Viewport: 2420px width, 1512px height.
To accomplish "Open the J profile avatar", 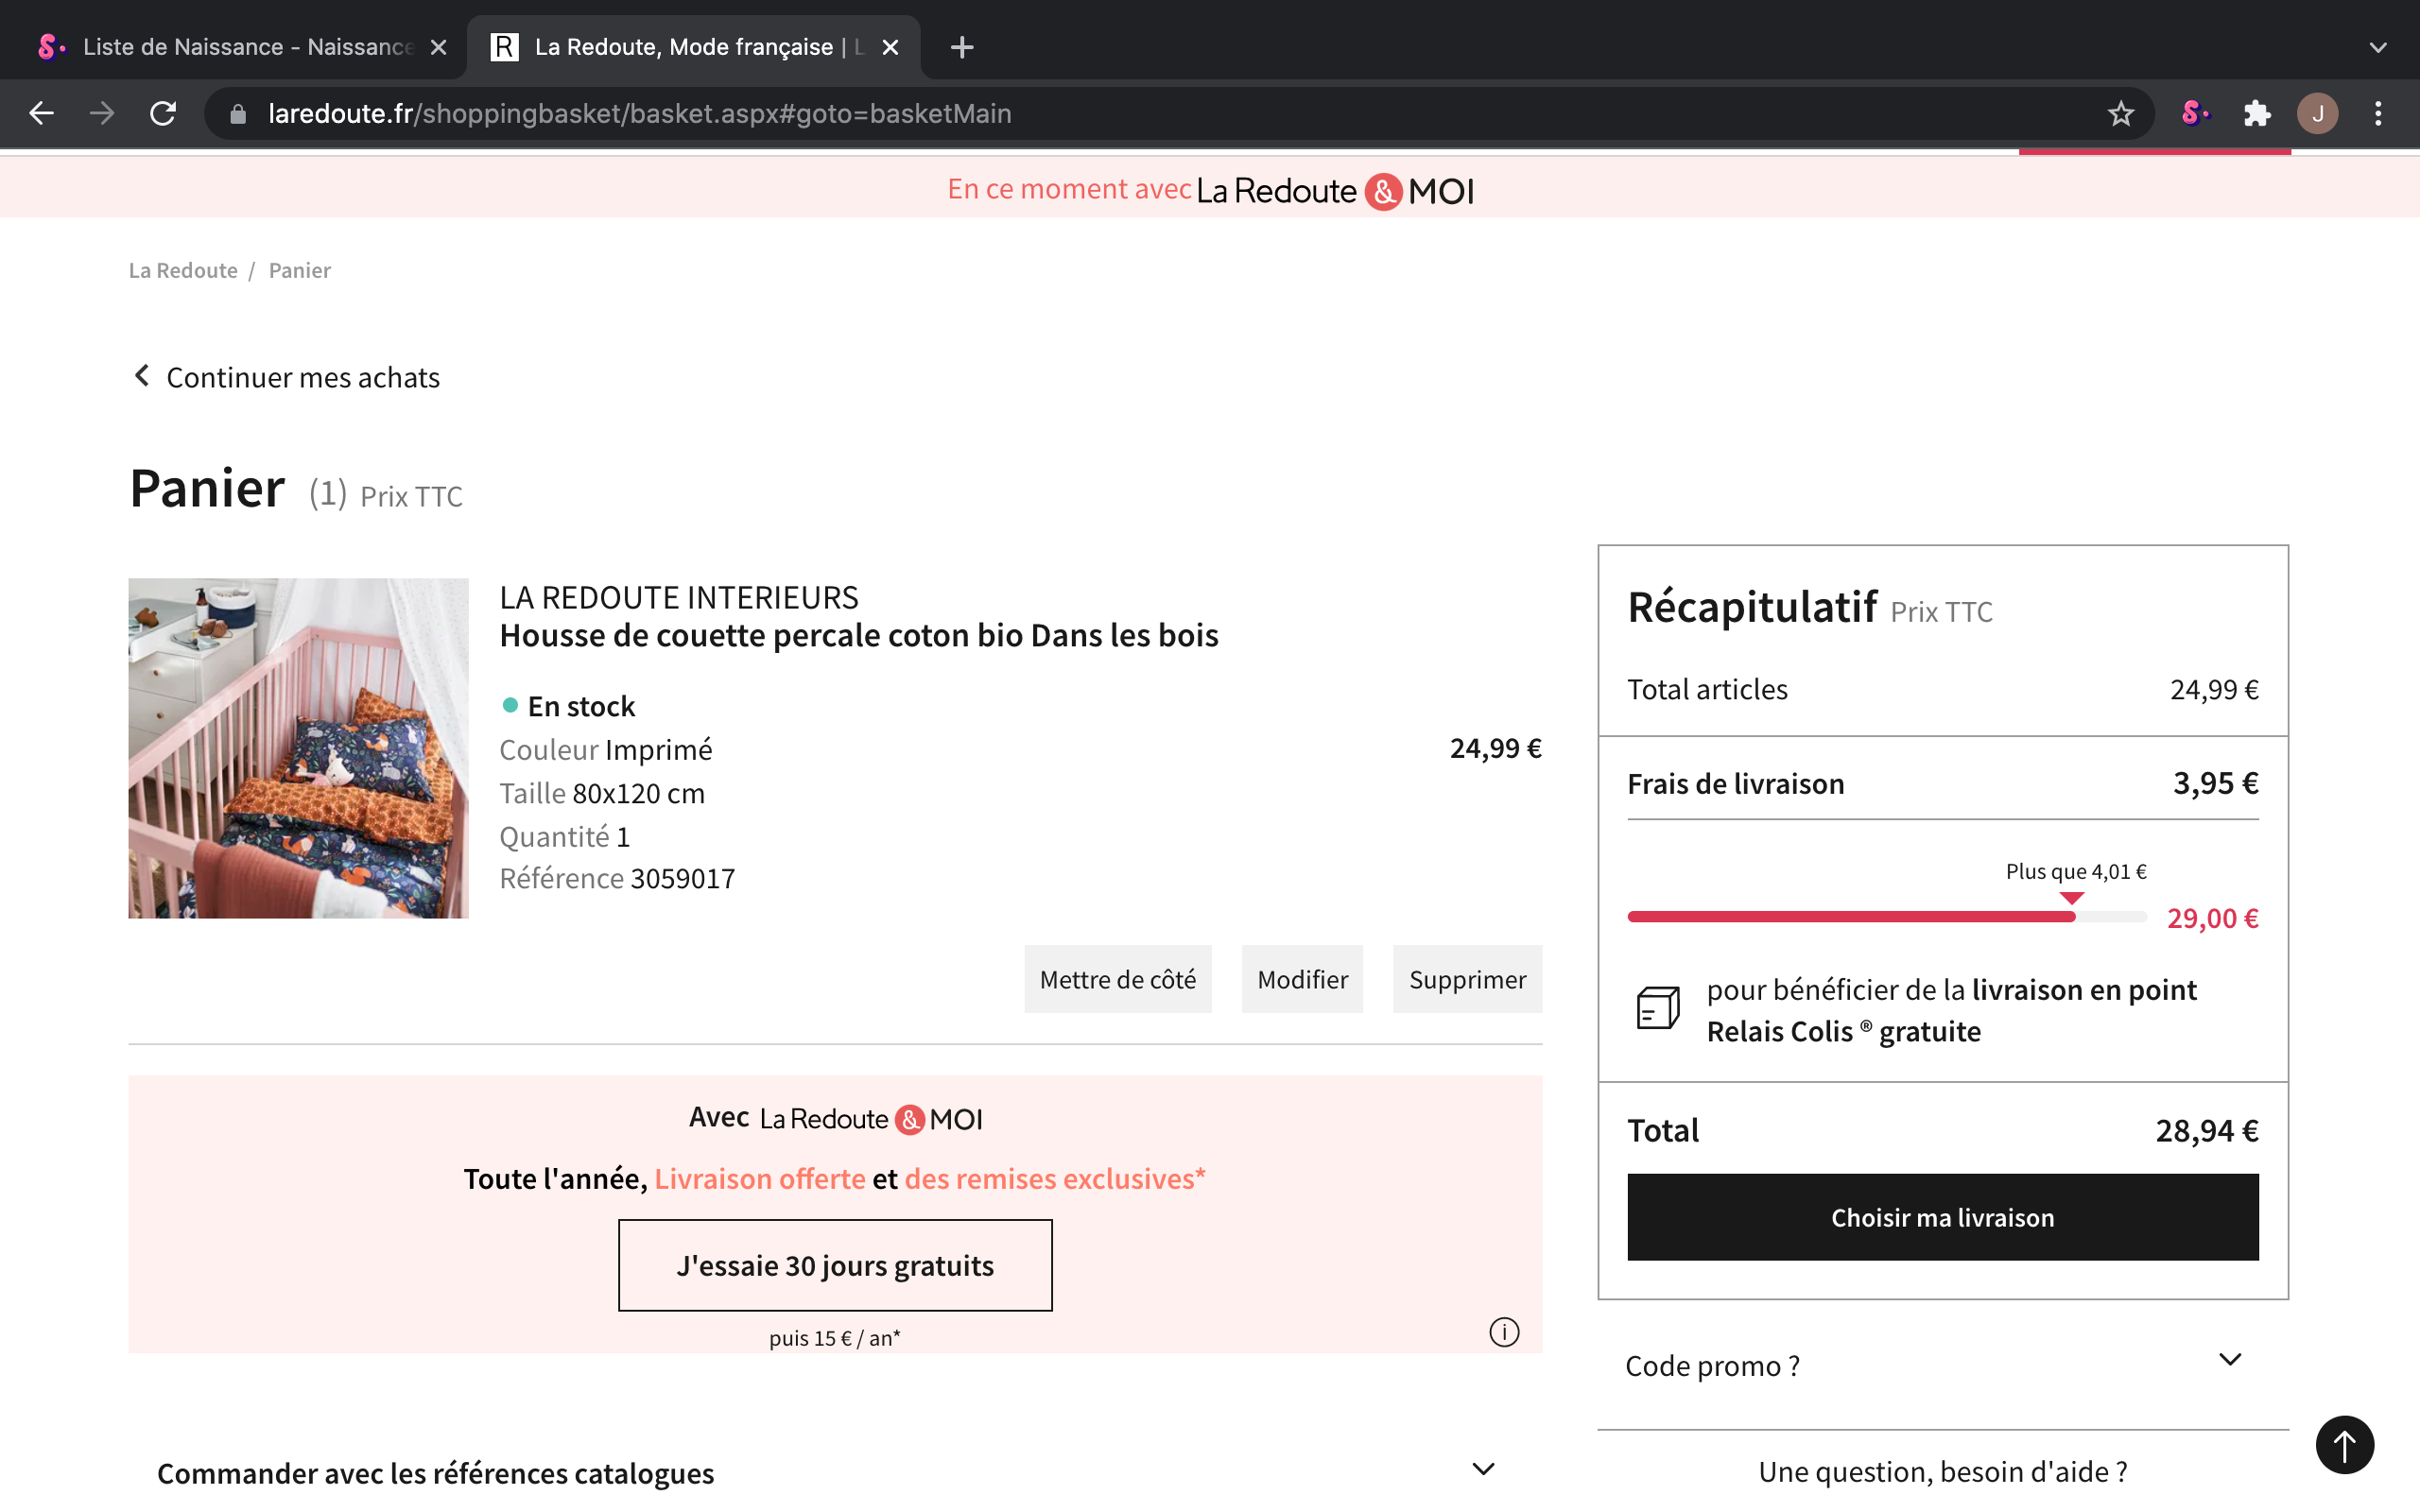I will [2317, 114].
